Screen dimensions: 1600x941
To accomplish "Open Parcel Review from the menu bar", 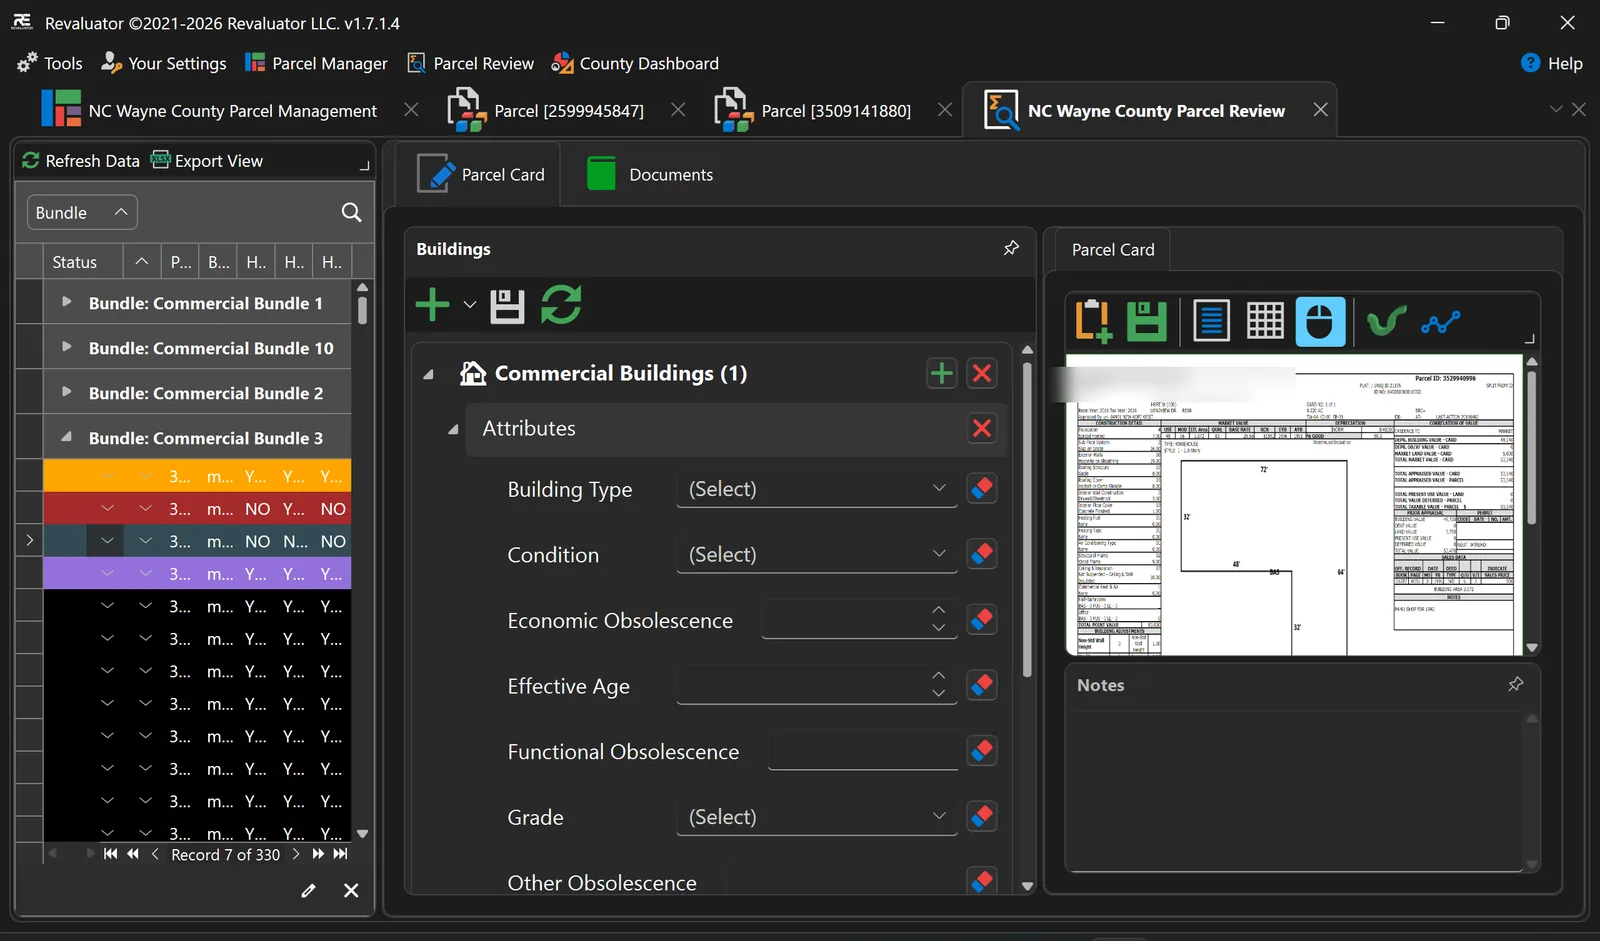I will (470, 63).
